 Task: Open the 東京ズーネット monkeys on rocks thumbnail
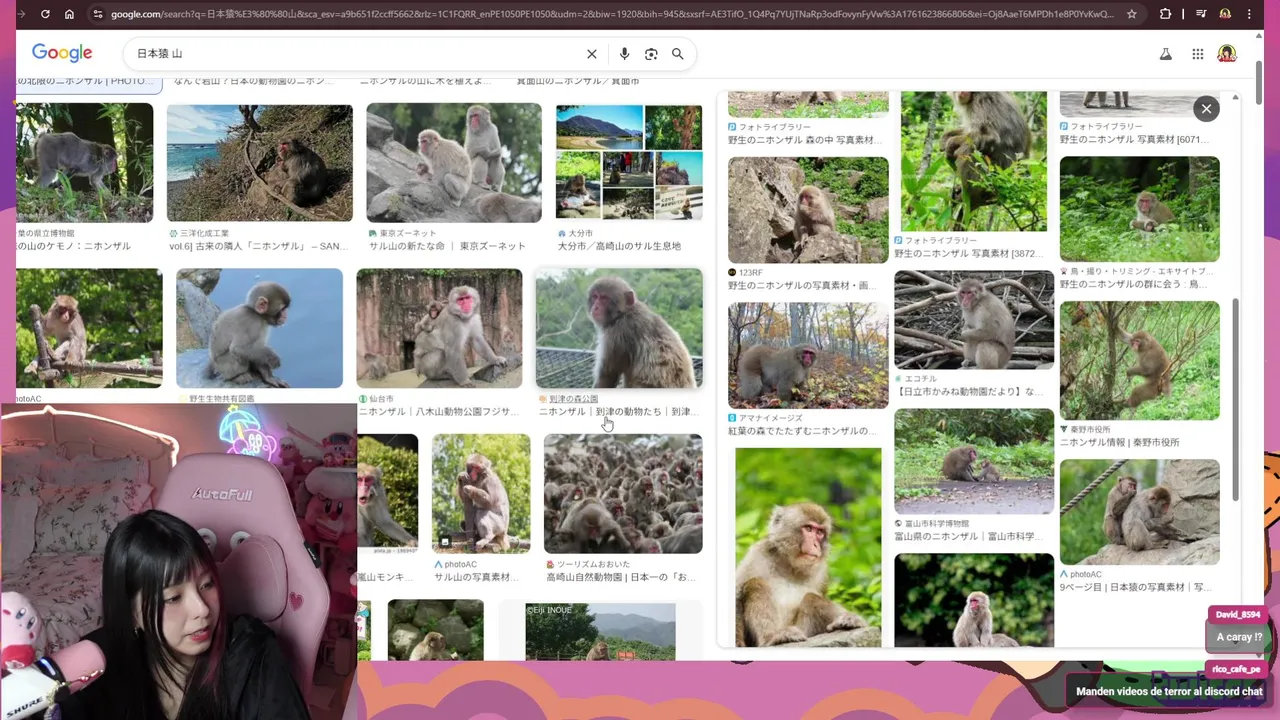(x=453, y=163)
